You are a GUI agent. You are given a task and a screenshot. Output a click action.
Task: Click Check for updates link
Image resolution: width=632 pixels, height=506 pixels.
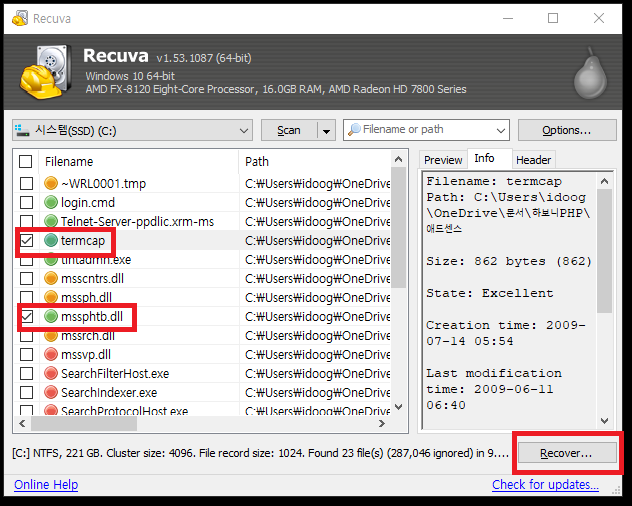[x=545, y=484]
